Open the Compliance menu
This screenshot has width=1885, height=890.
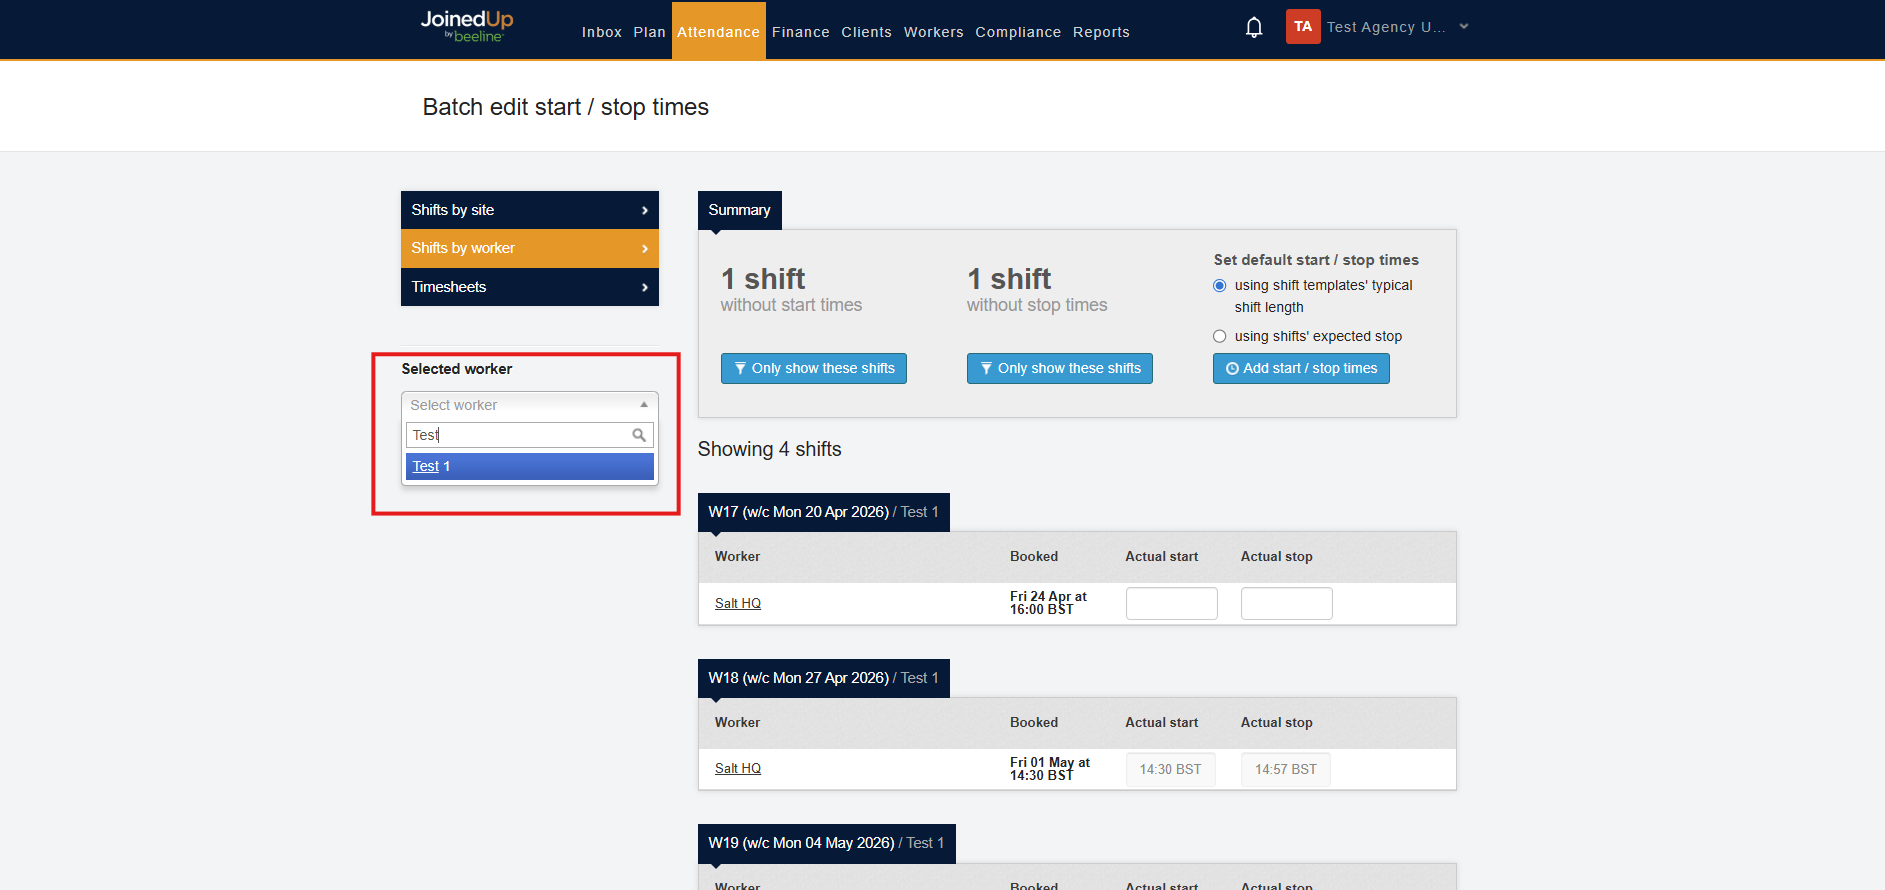[x=1018, y=32]
